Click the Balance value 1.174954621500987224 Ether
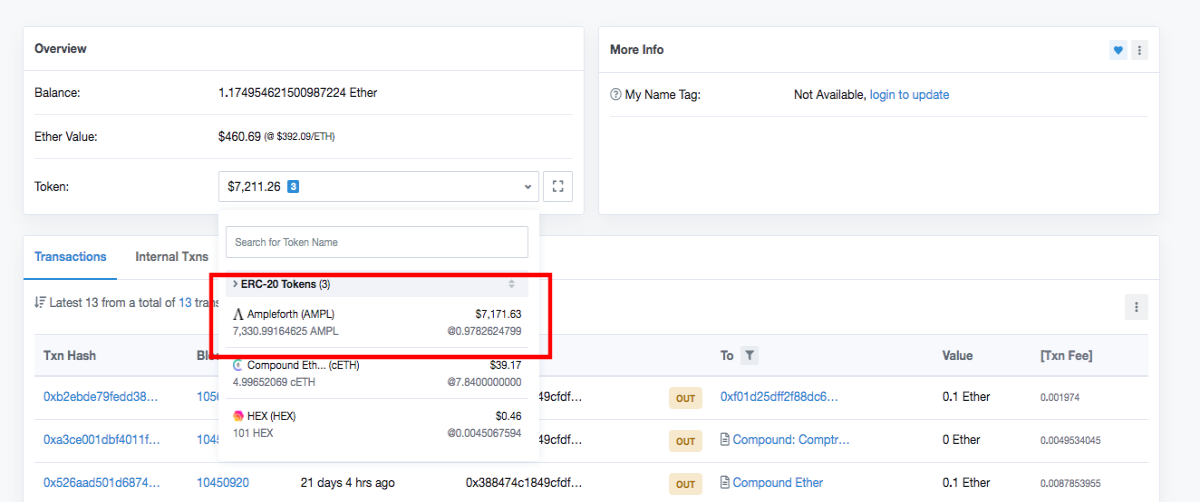This screenshot has width=1200, height=502. coord(298,93)
